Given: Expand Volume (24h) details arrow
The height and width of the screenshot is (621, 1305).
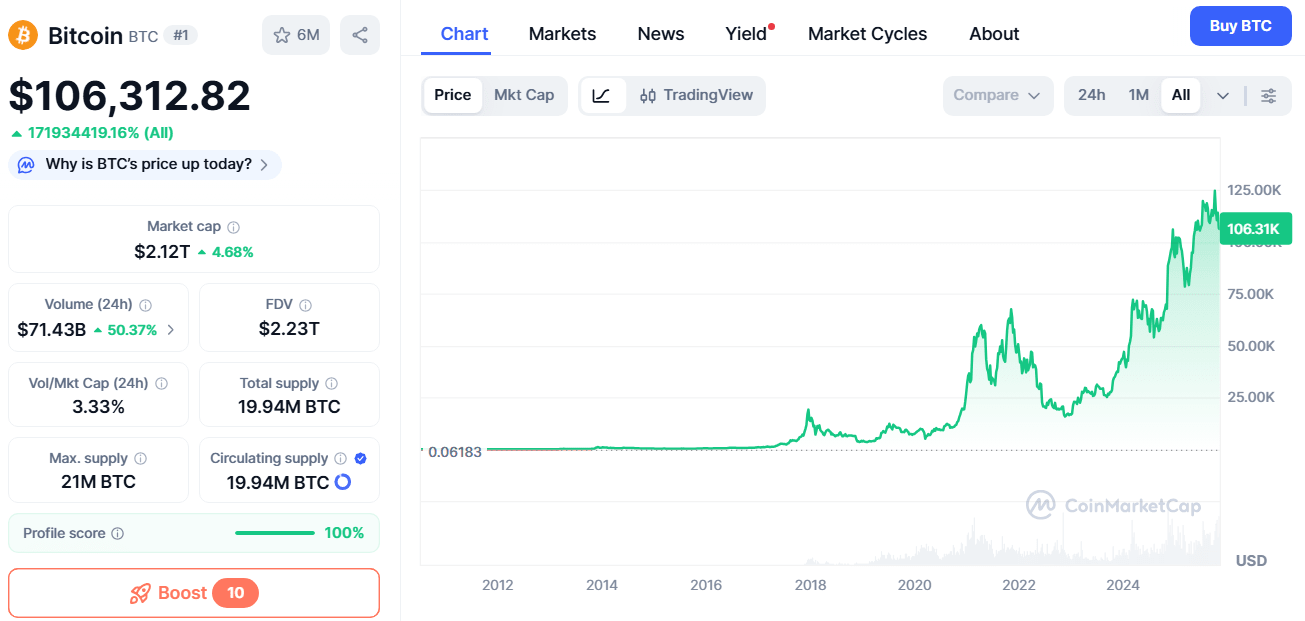Looking at the screenshot, I should point(171,330).
